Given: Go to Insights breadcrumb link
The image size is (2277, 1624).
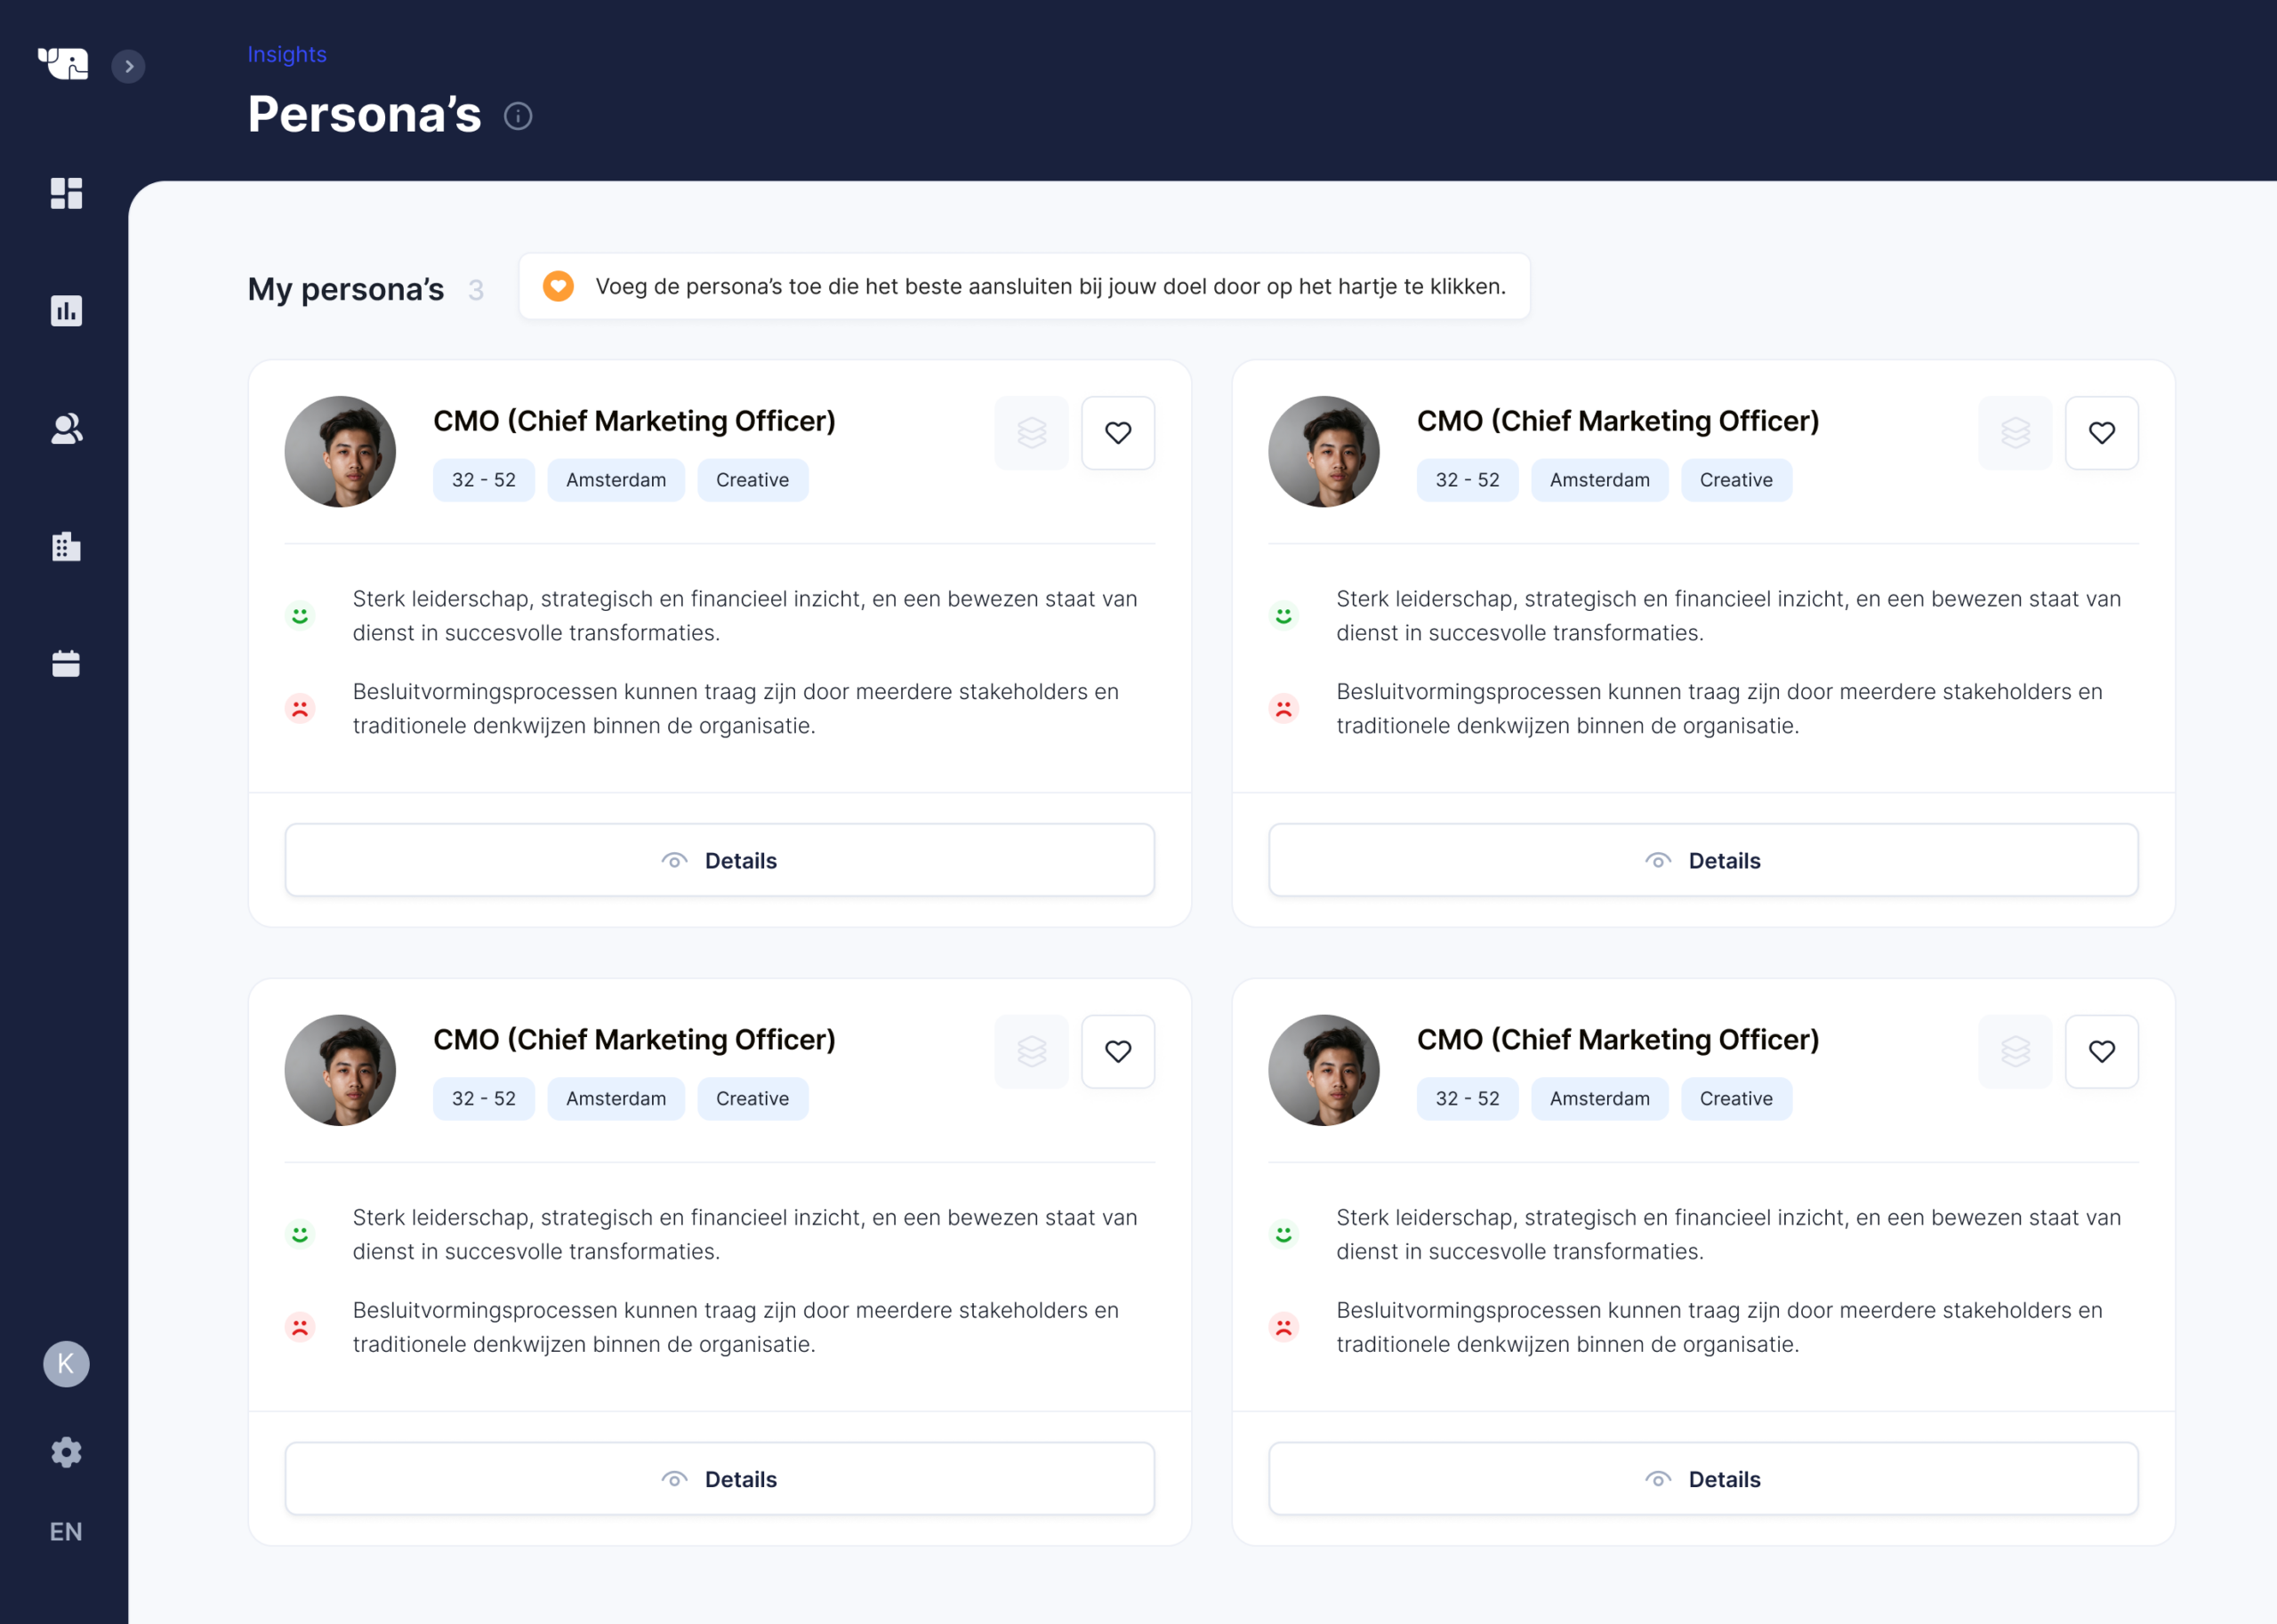Looking at the screenshot, I should coord(287,54).
